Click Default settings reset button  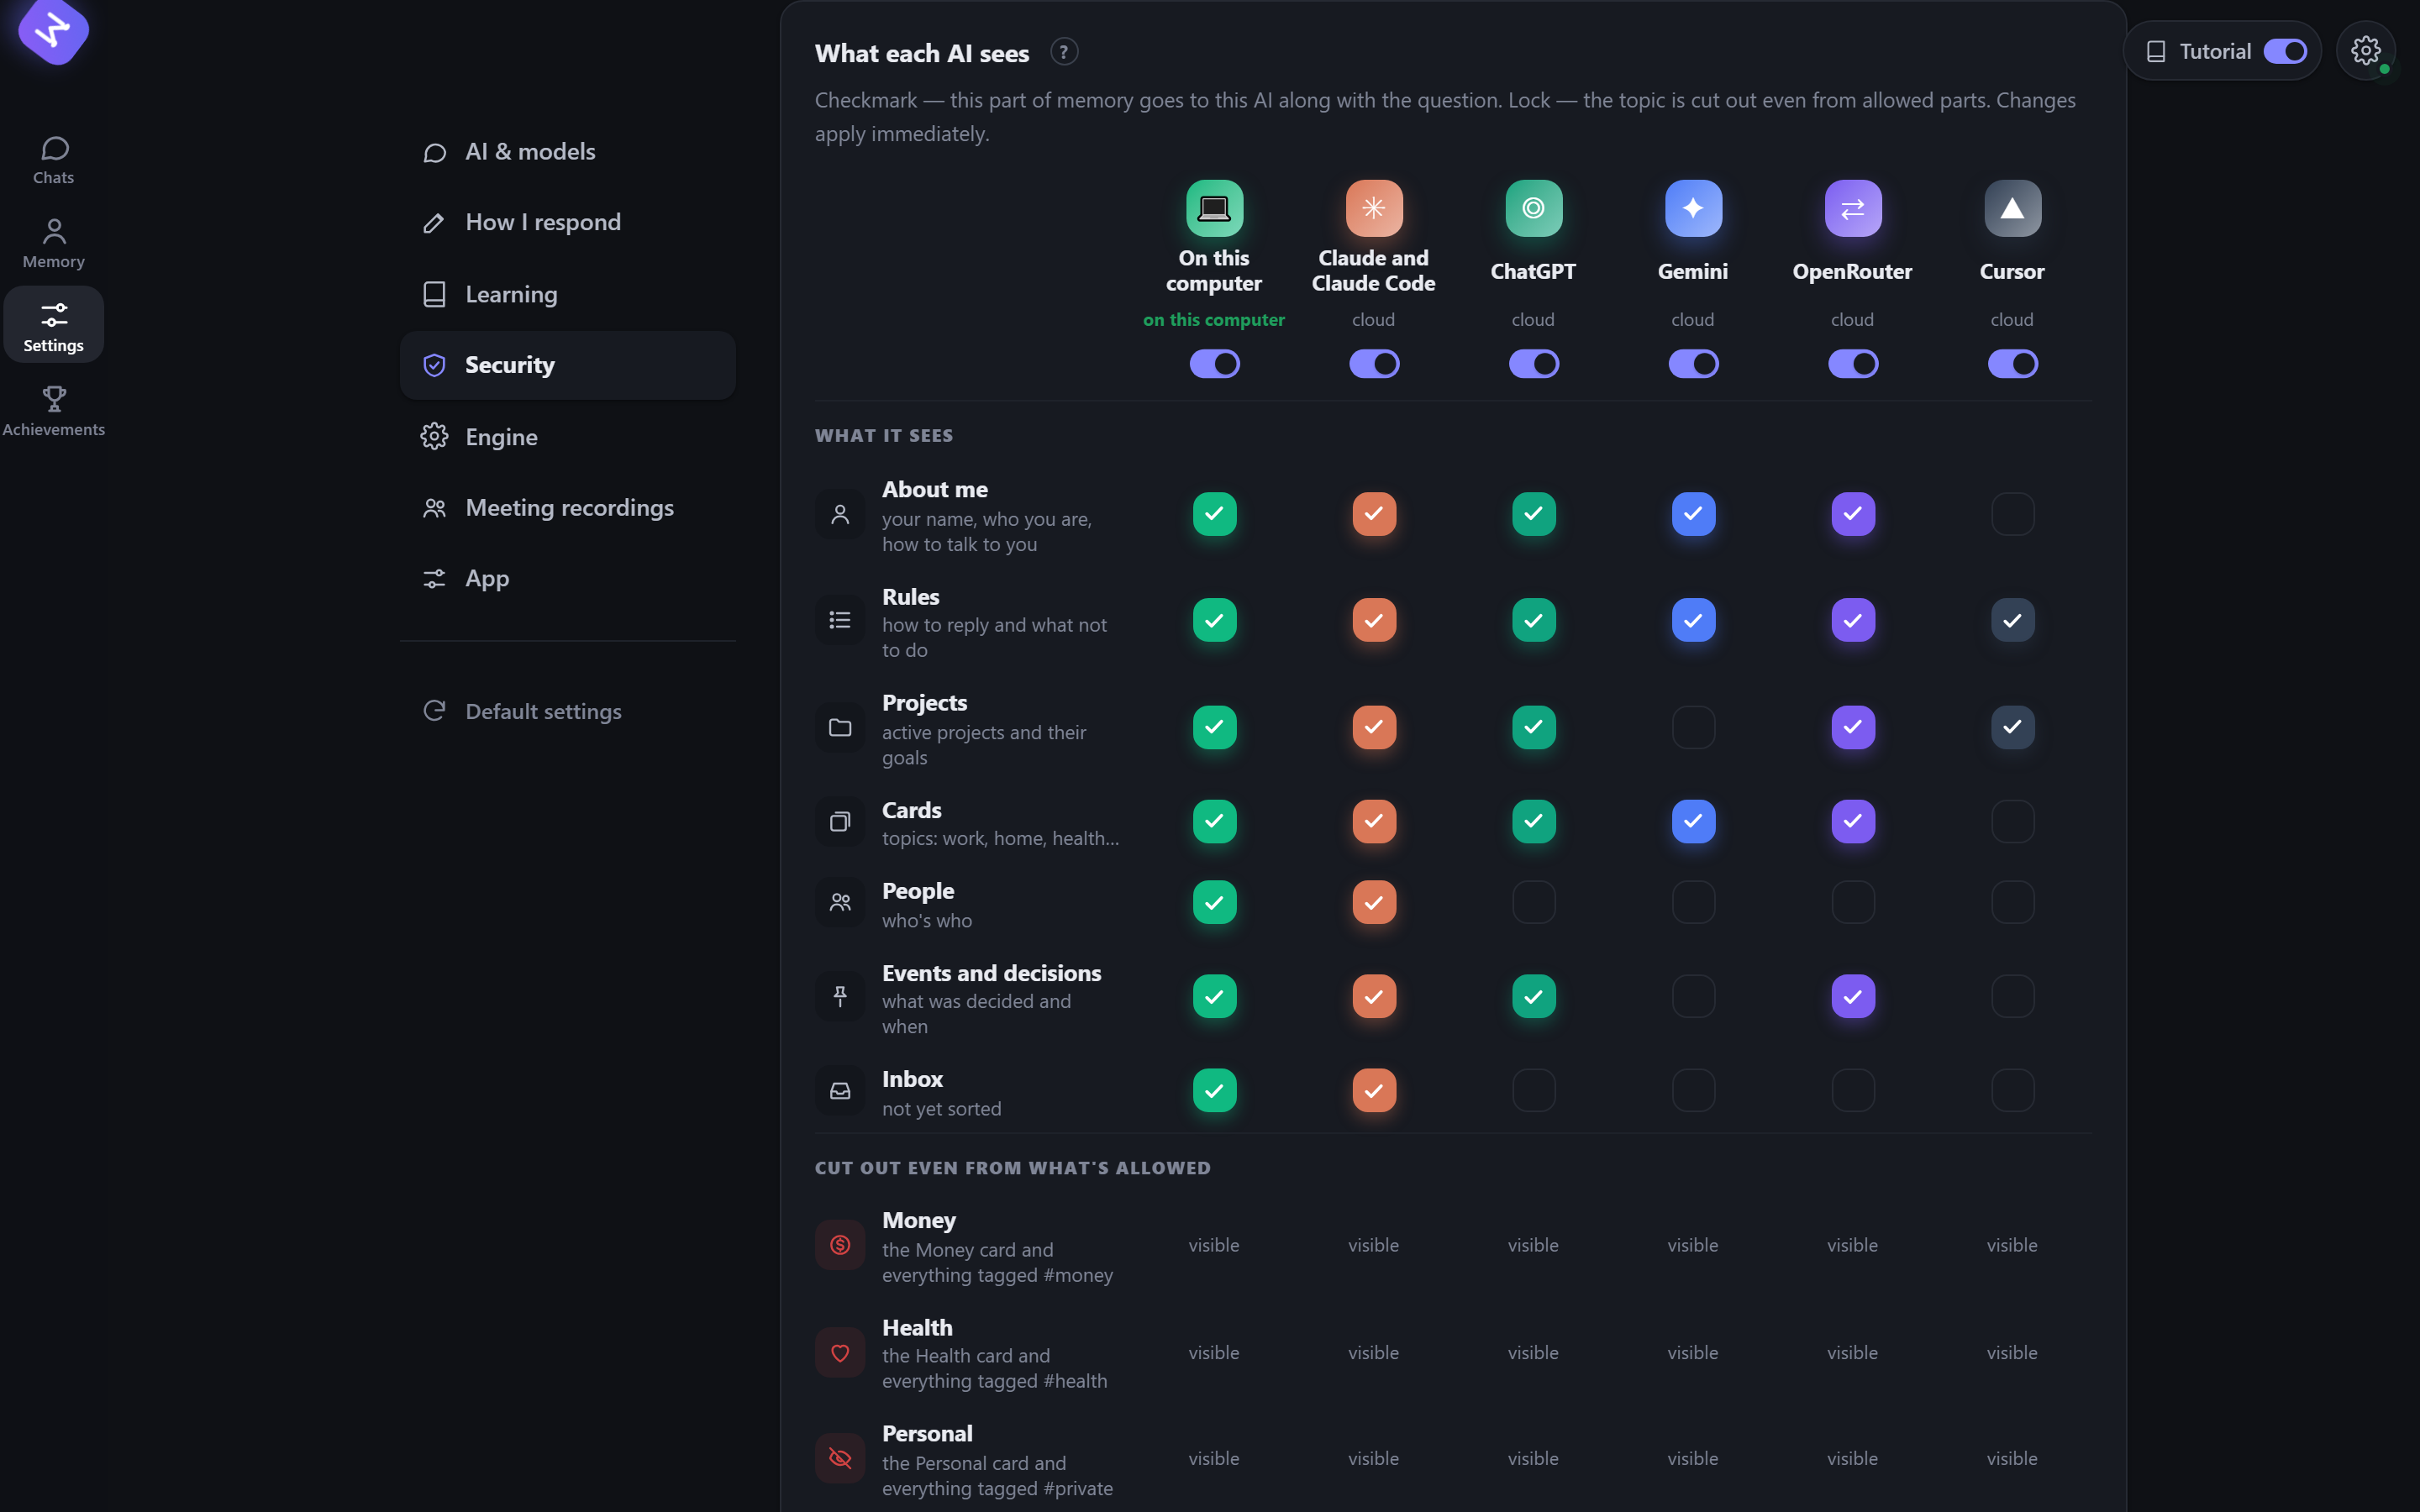(567, 712)
